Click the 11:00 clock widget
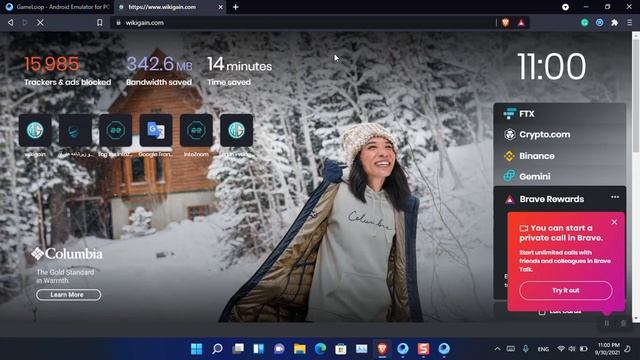This screenshot has width=640, height=360. coord(552,66)
